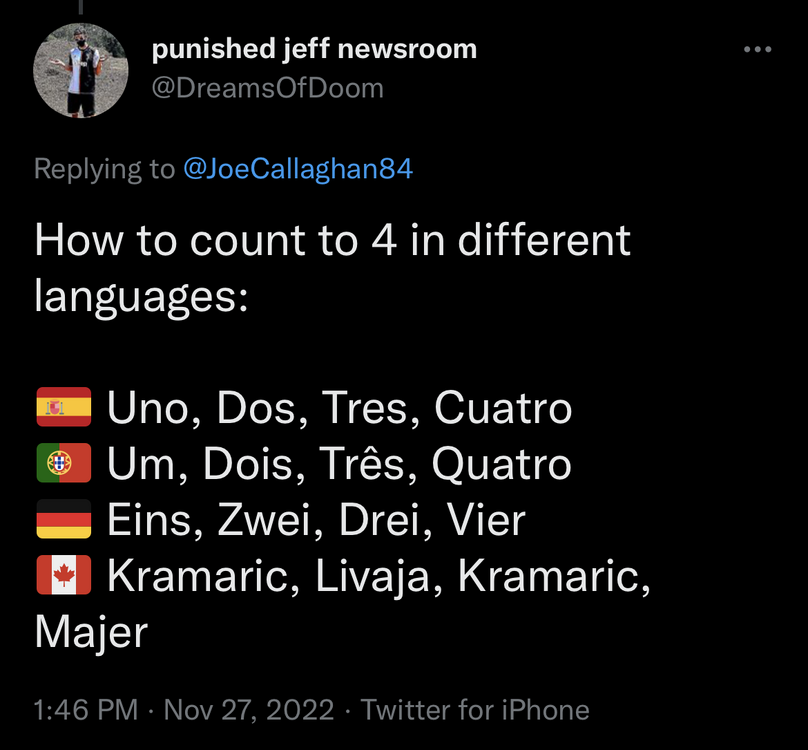Open the author's profile picture
The width and height of the screenshot is (808, 750).
click(82, 71)
